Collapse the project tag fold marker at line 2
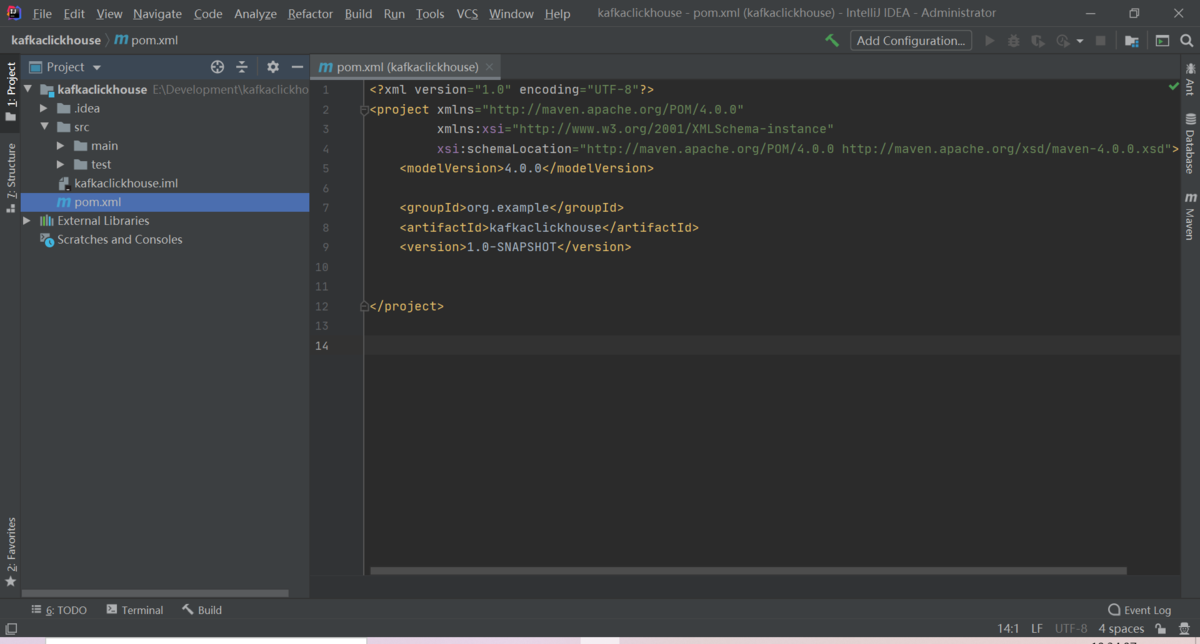 point(365,110)
